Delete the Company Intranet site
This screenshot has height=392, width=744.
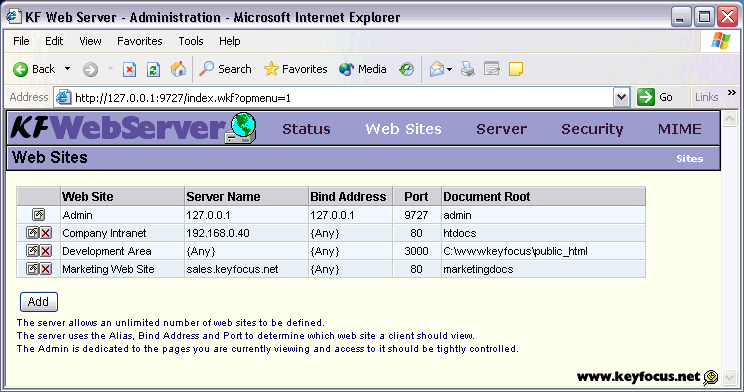[46, 233]
